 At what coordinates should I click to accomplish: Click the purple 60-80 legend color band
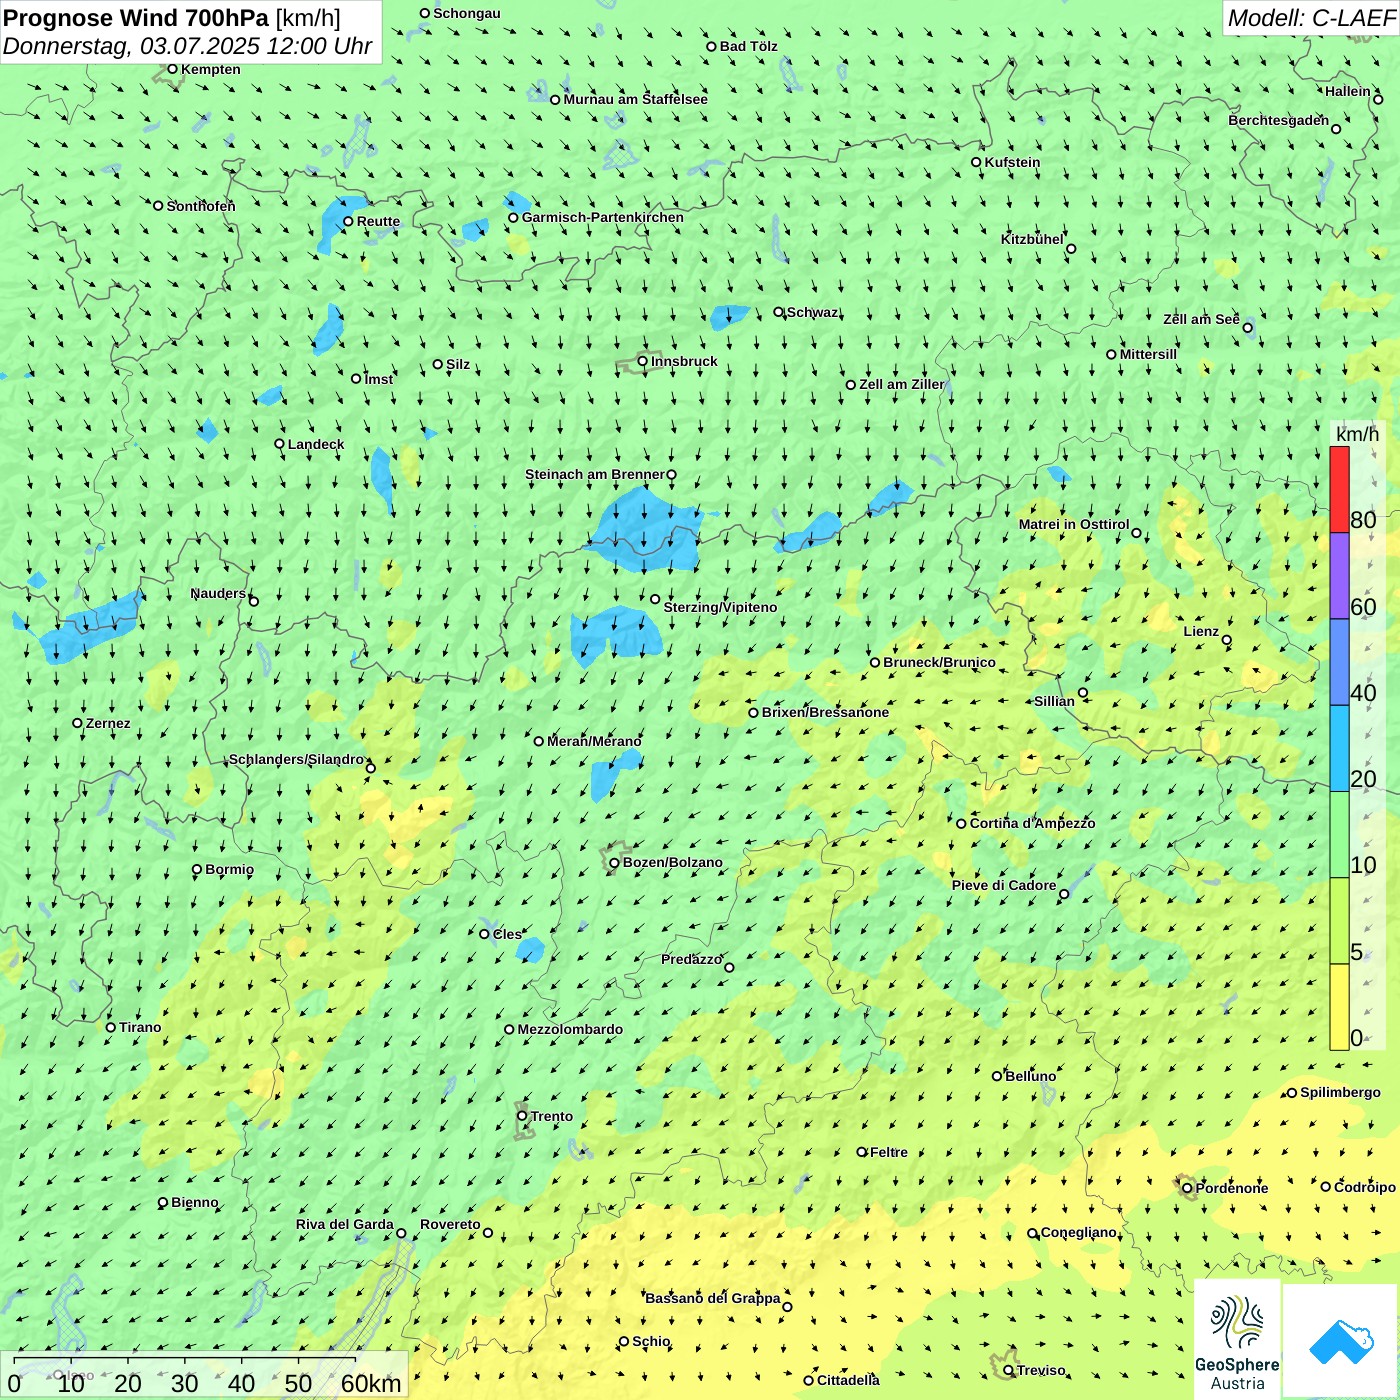(x=1339, y=576)
